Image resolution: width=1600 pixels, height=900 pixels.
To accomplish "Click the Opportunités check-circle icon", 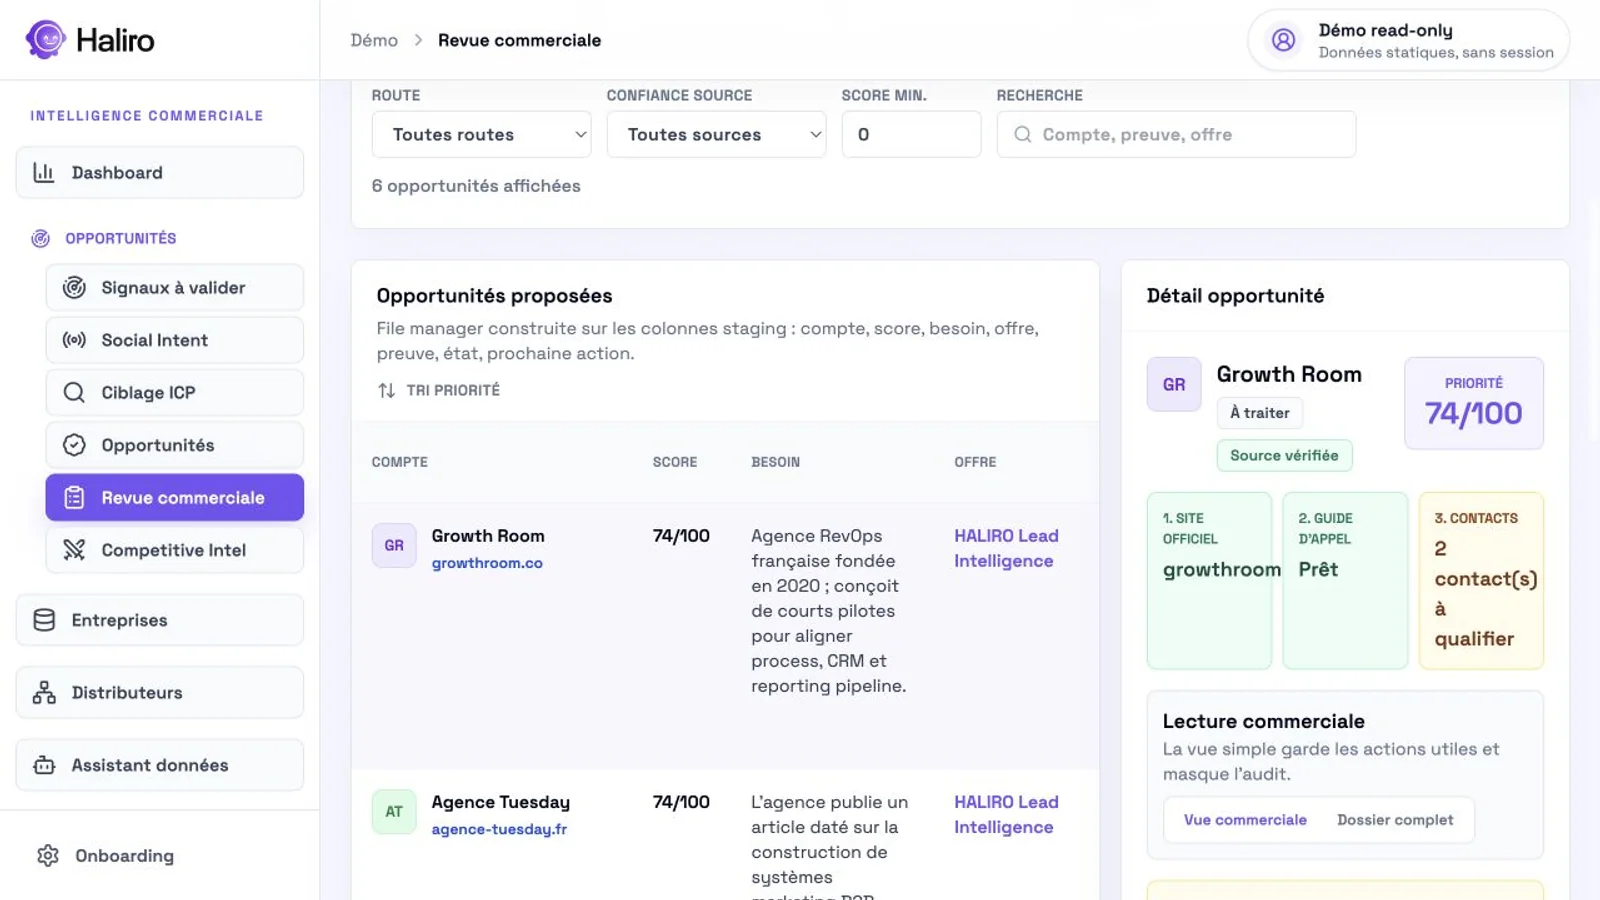I will coord(74,445).
